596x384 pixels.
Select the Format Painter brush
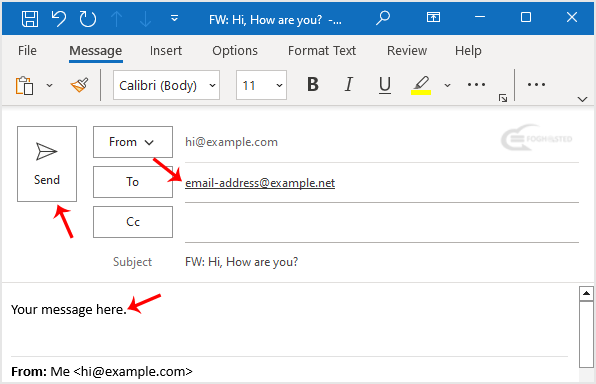[79, 85]
